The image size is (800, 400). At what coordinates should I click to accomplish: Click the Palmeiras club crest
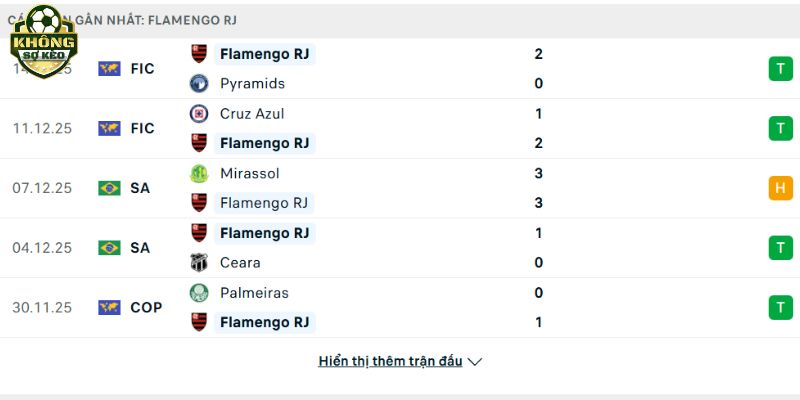coord(199,293)
